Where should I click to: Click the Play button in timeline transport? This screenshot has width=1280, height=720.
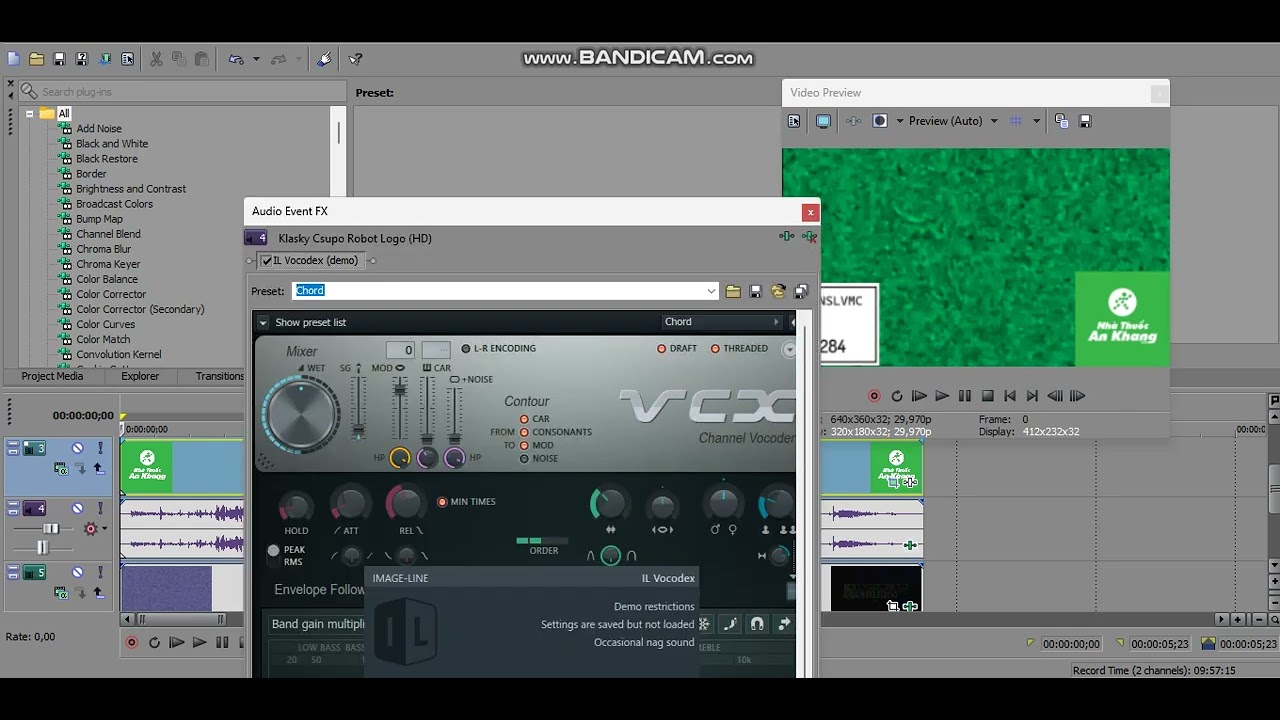click(199, 642)
